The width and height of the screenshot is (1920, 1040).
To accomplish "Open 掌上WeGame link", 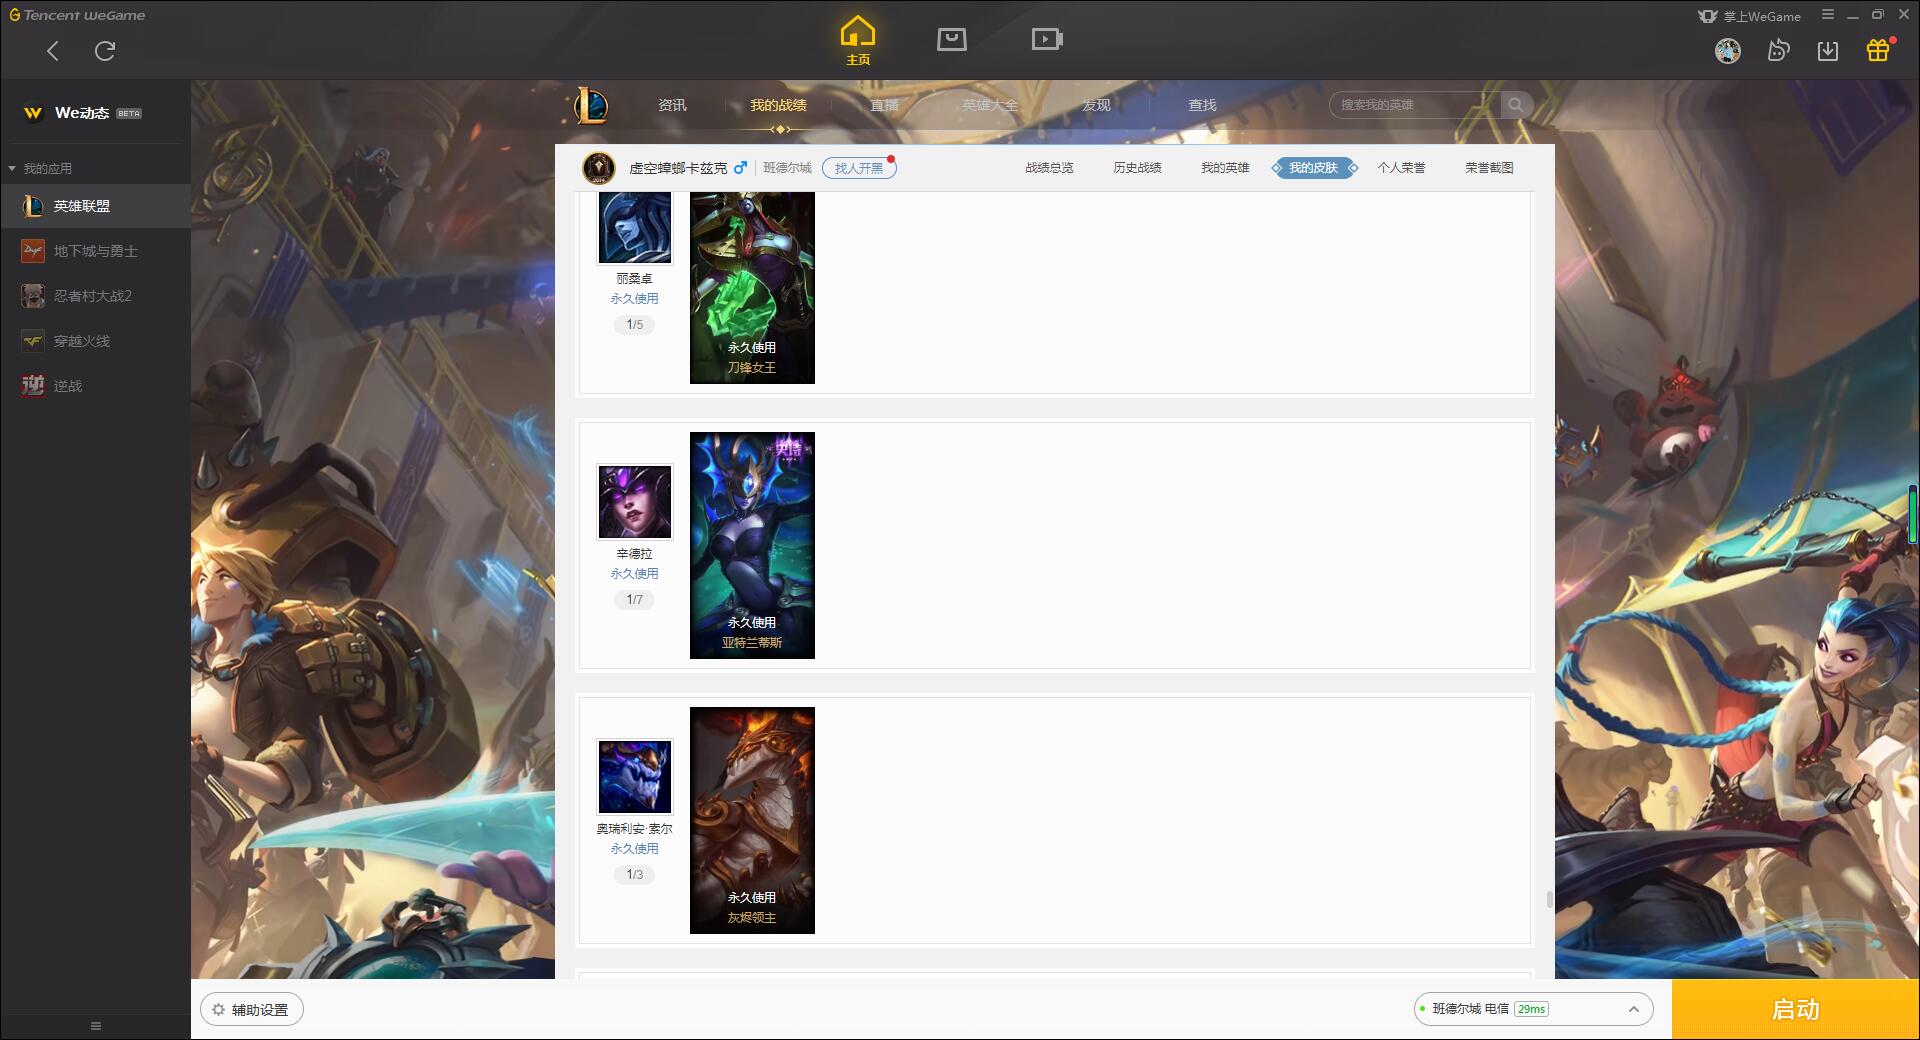I will (x=1750, y=16).
